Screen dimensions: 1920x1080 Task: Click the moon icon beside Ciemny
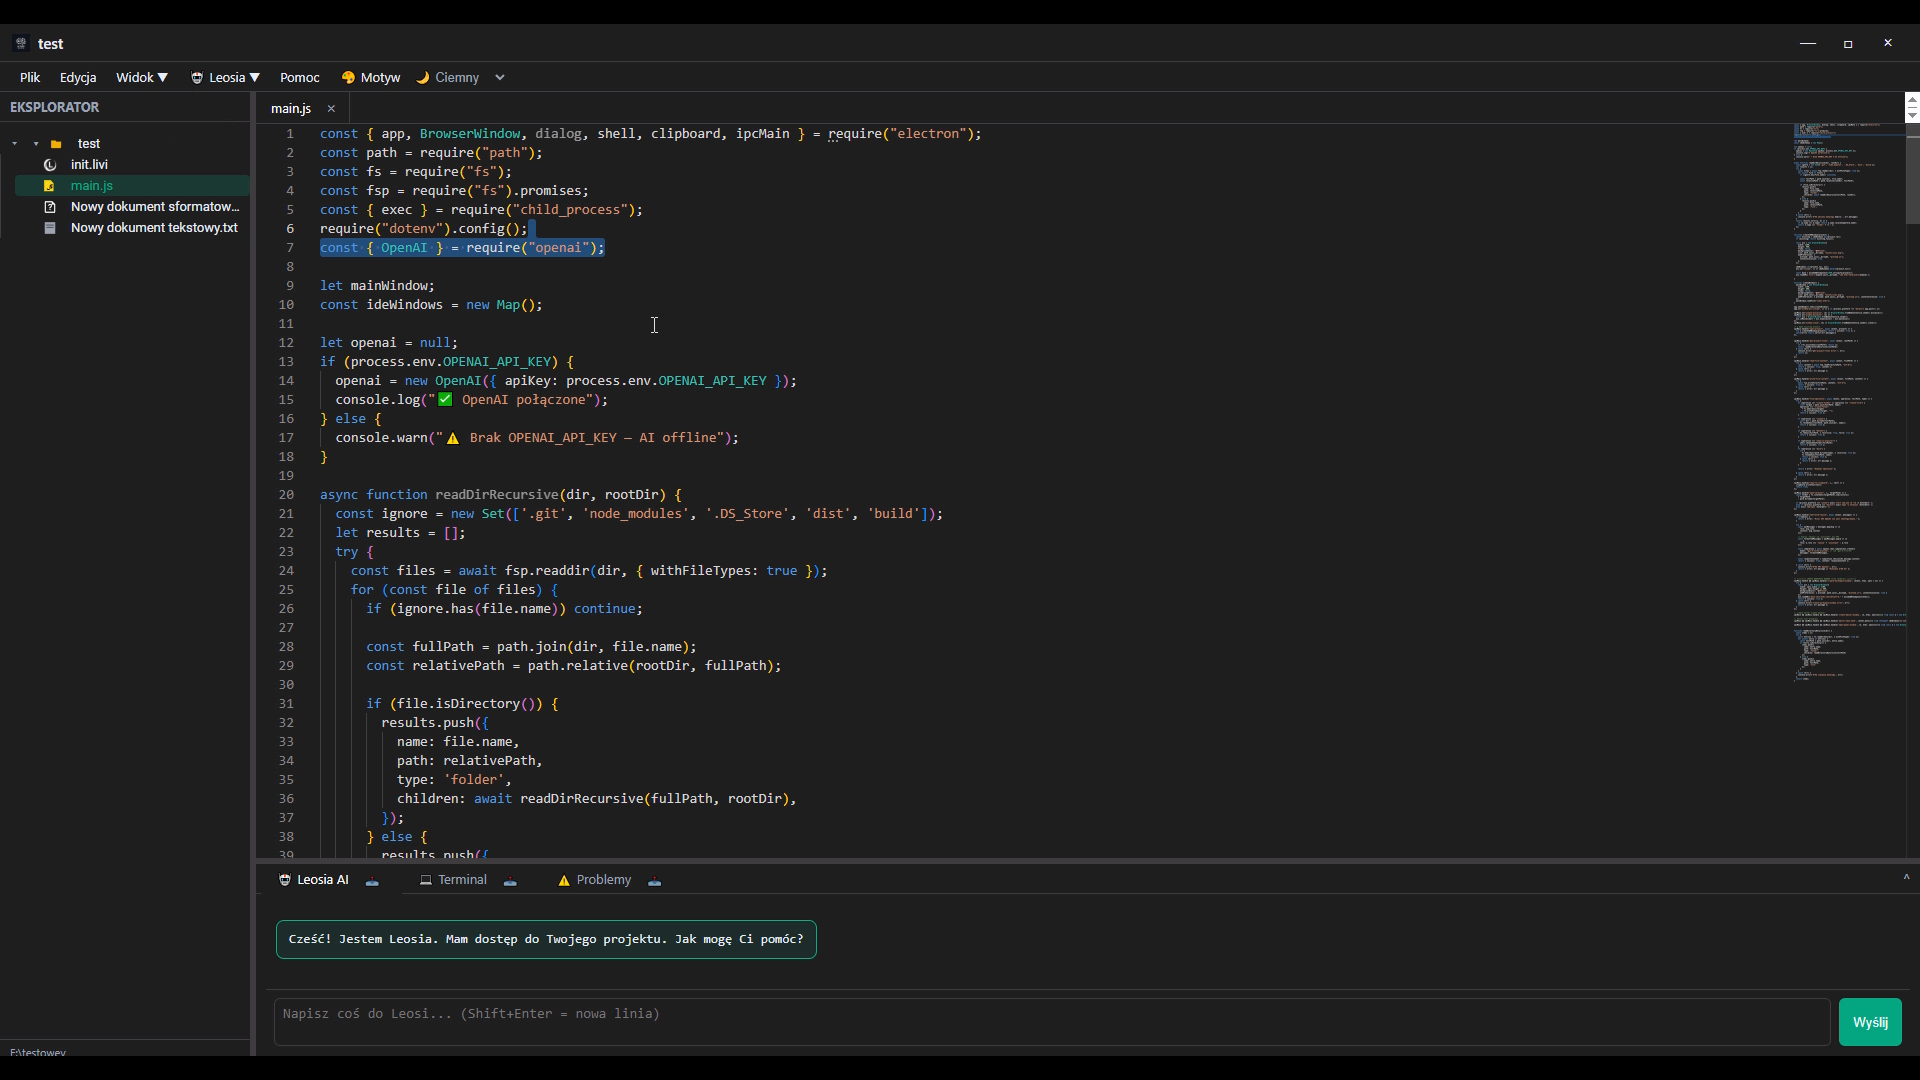(423, 77)
